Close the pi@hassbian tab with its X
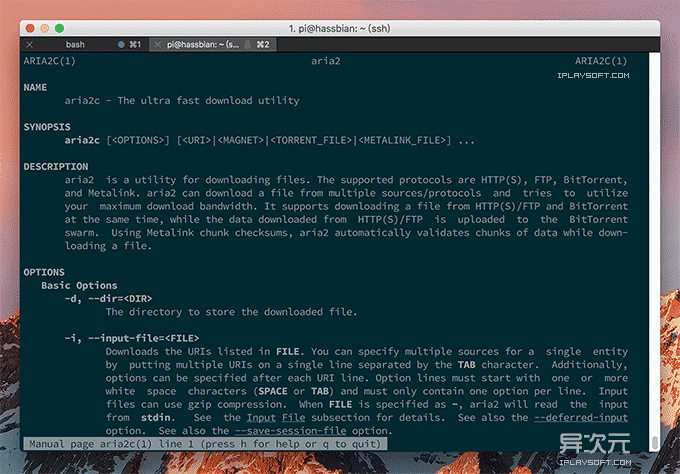Viewport: 680px width, 474px height. pos(158,44)
